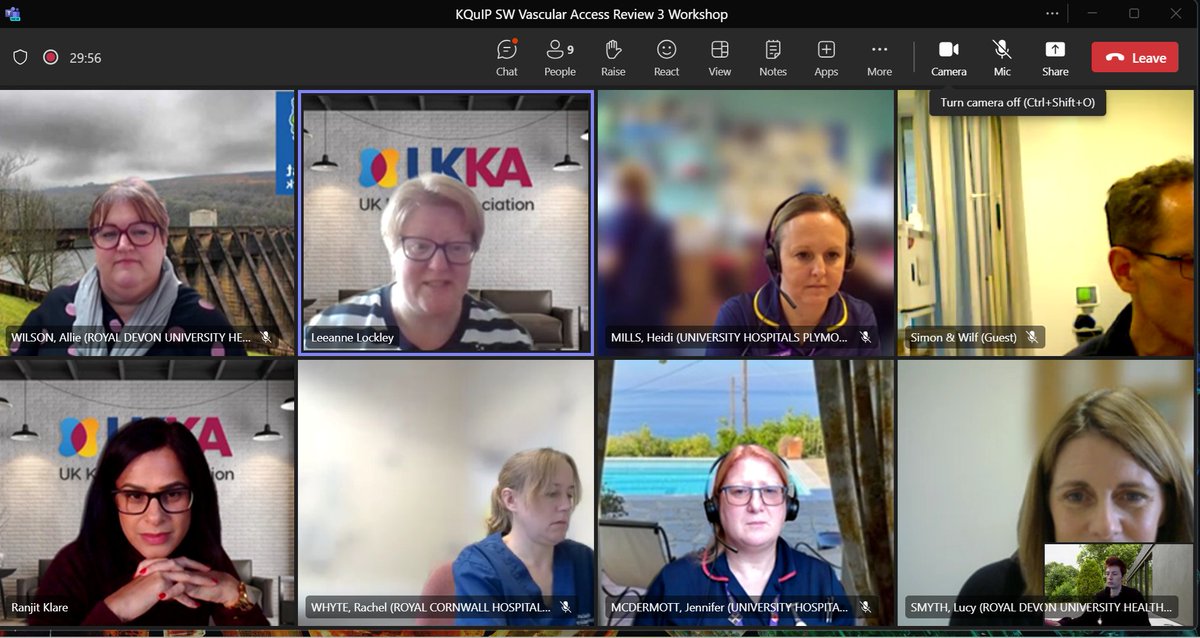Share your screen content
Viewport: 1200px width, 638px height.
point(1055,58)
